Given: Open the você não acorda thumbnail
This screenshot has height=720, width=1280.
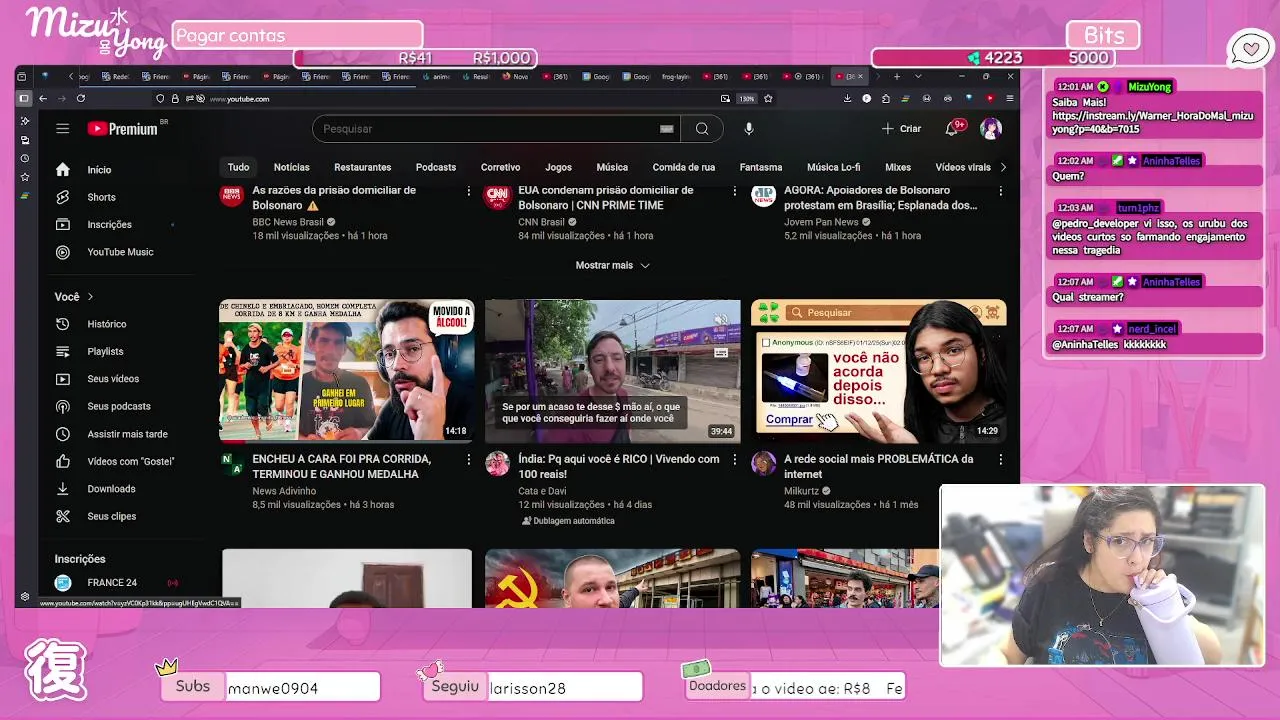Looking at the screenshot, I should [878, 371].
